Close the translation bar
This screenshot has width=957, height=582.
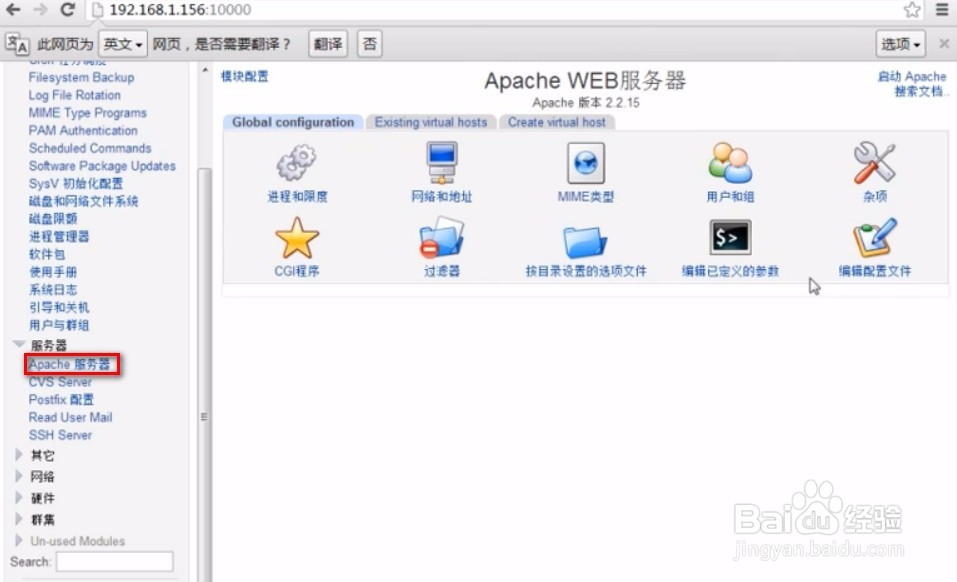click(944, 44)
